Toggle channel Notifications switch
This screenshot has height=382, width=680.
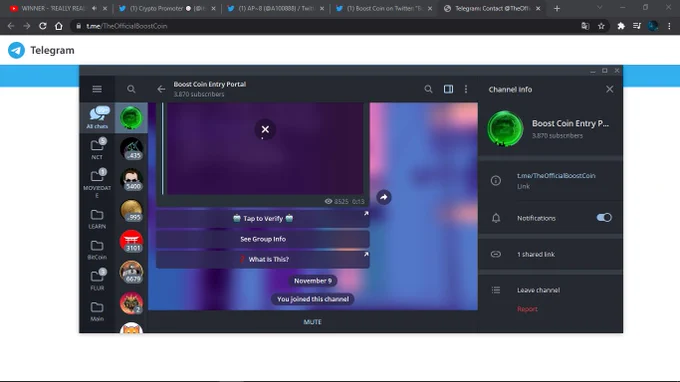point(604,218)
